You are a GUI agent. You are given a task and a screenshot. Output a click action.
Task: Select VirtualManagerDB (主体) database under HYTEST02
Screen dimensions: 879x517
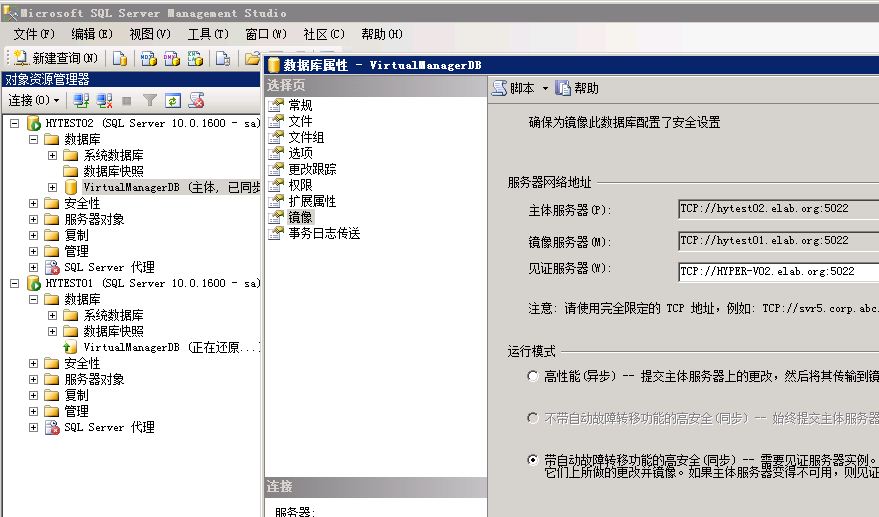point(172,187)
